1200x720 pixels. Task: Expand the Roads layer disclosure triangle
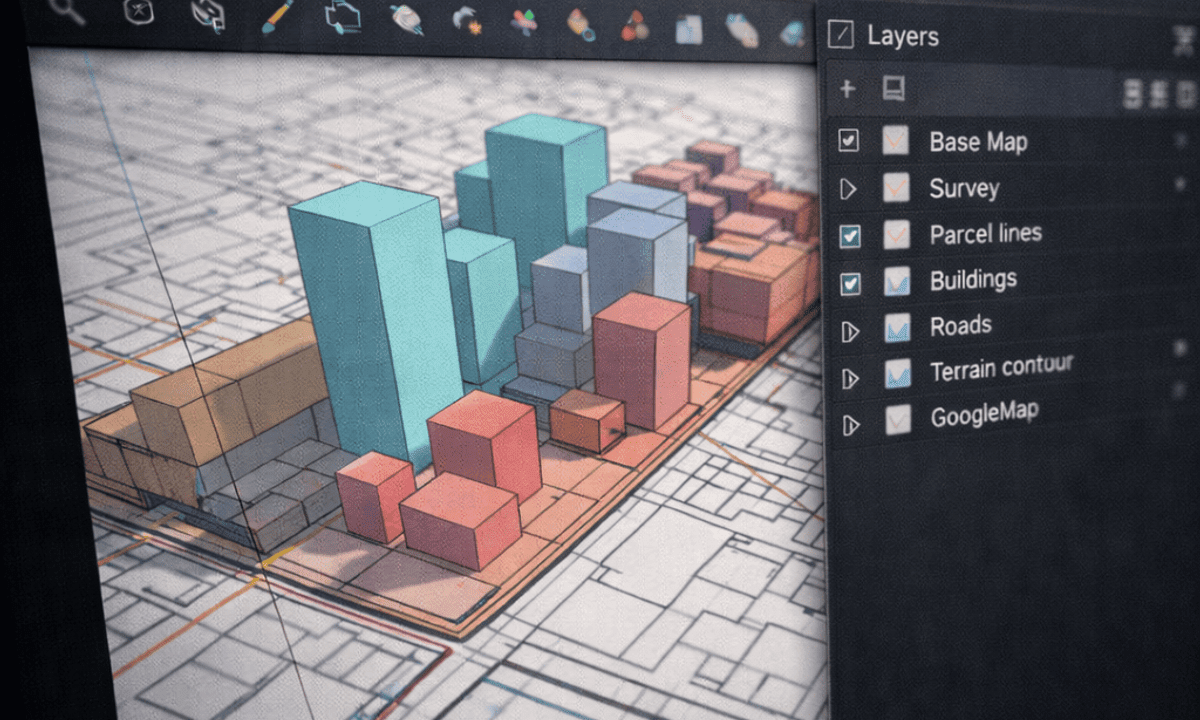(x=851, y=329)
